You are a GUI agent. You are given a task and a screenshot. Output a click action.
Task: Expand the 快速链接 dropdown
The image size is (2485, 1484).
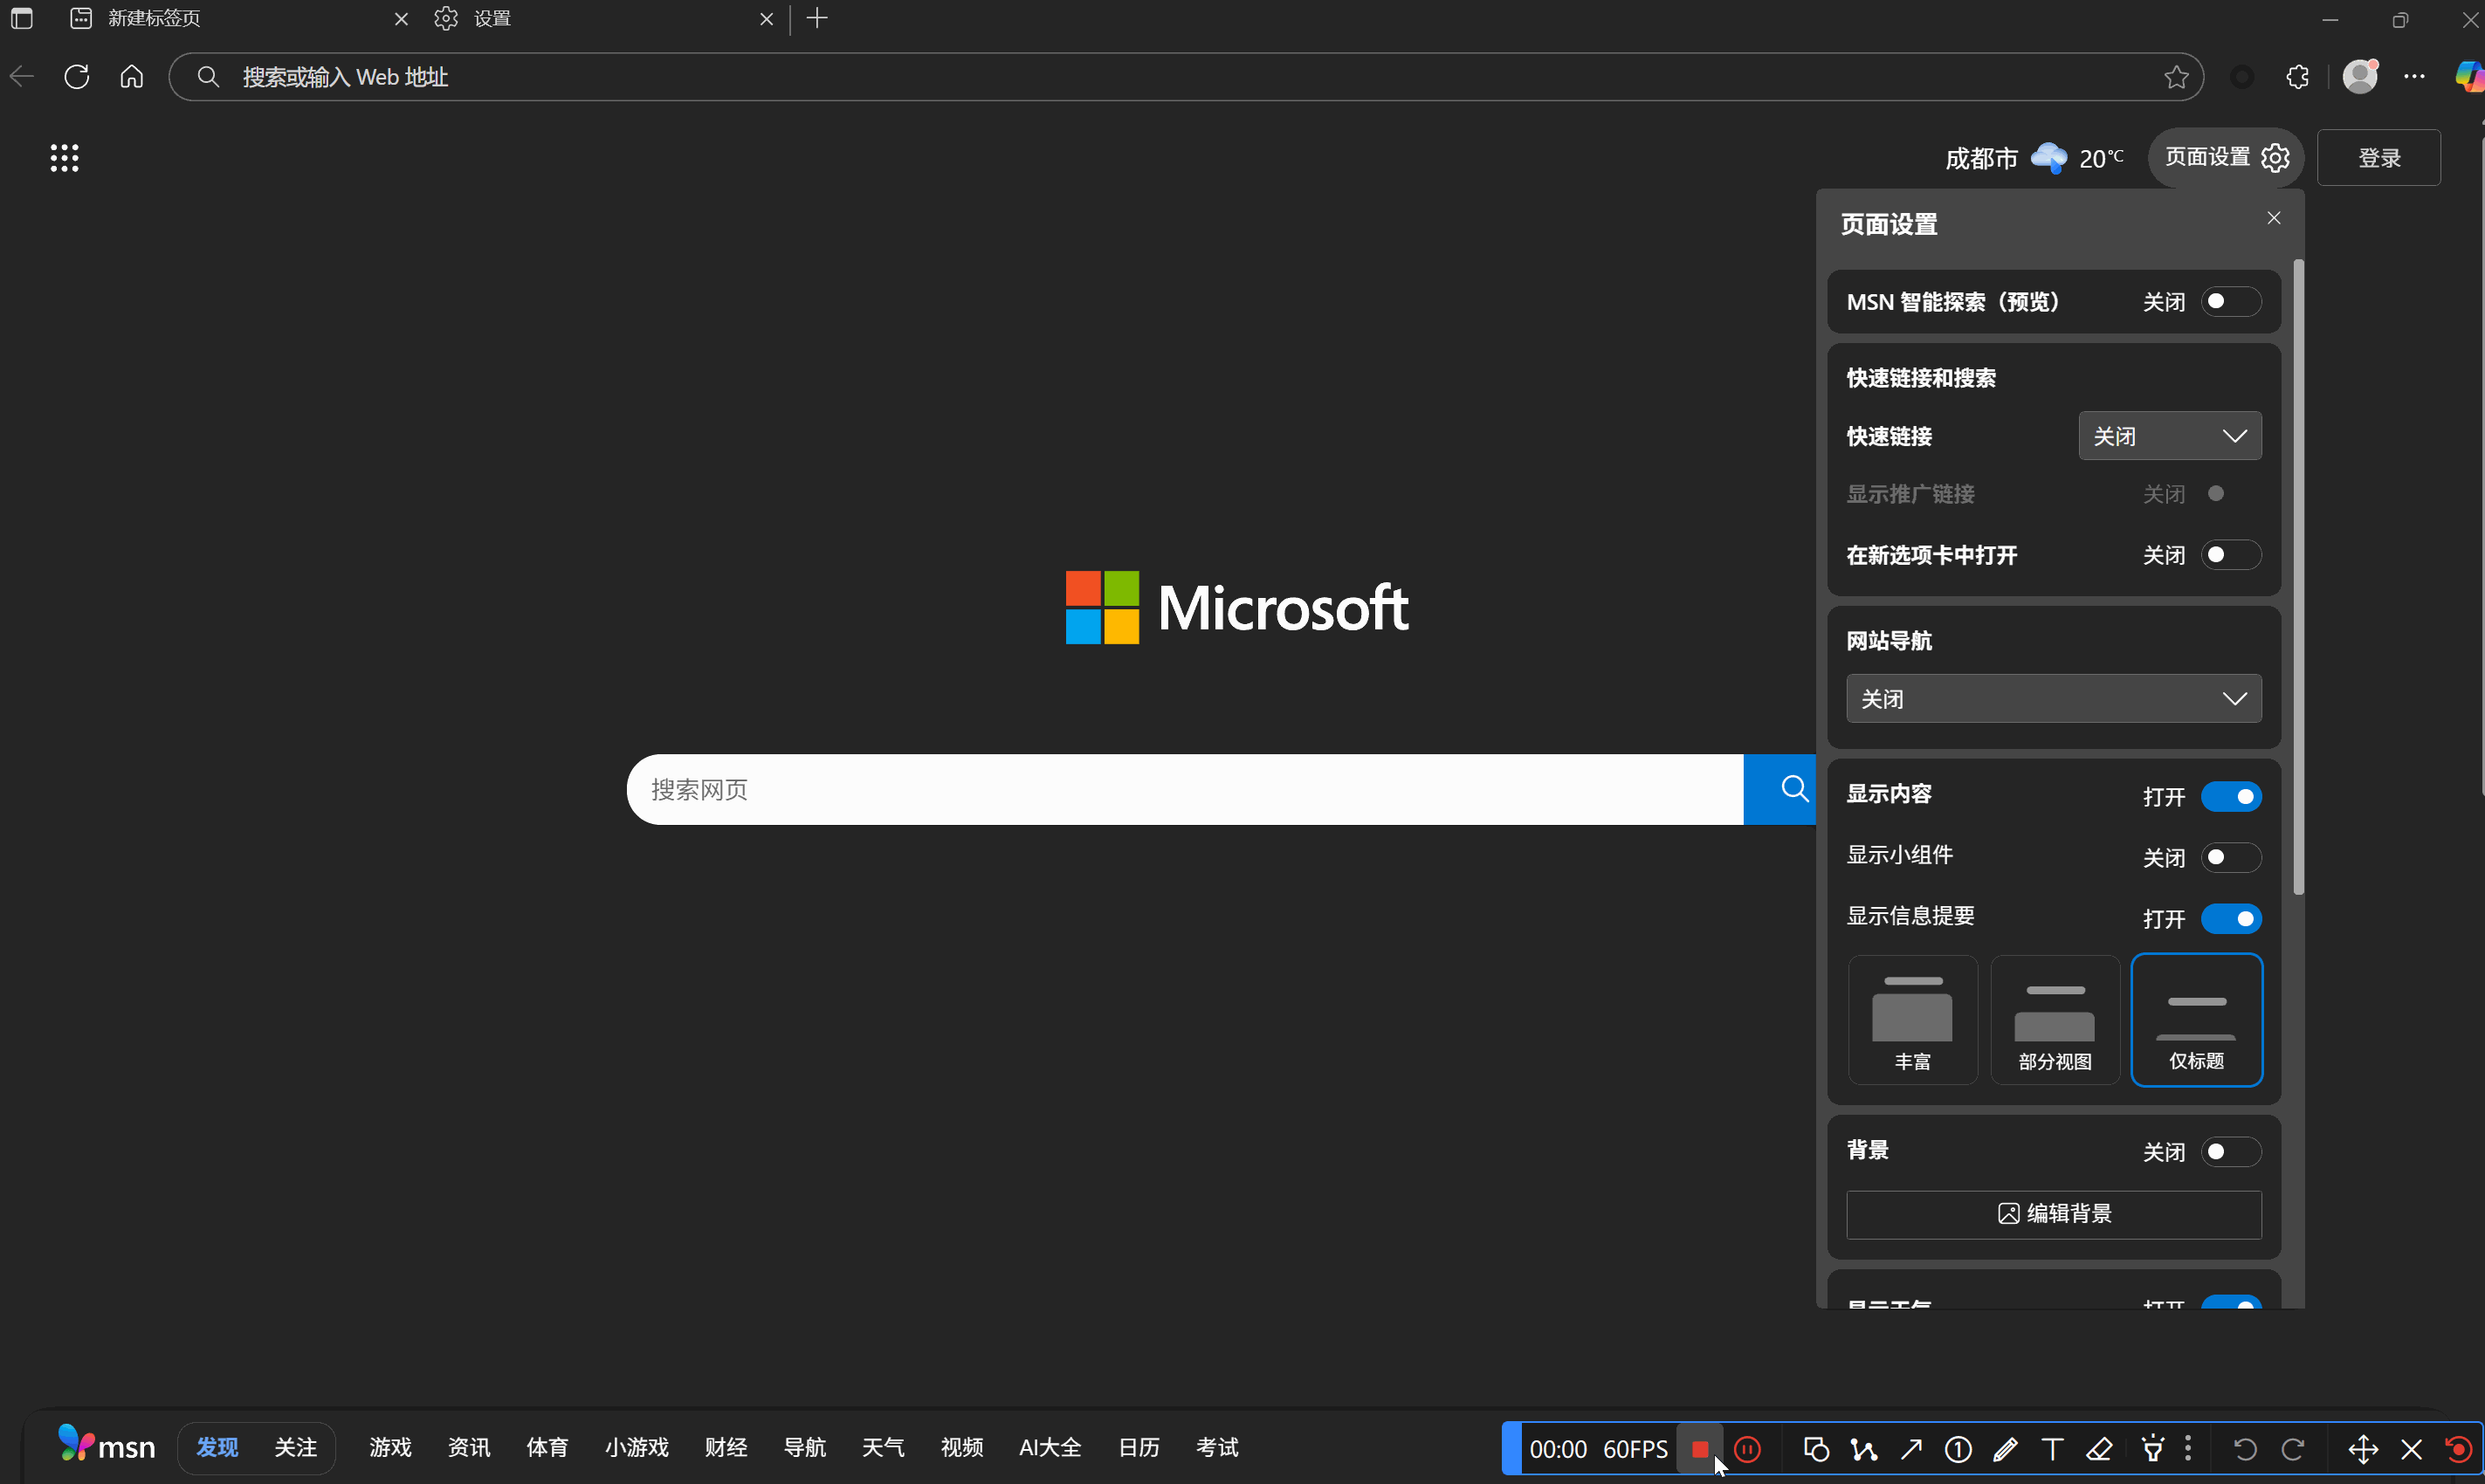click(x=2170, y=436)
